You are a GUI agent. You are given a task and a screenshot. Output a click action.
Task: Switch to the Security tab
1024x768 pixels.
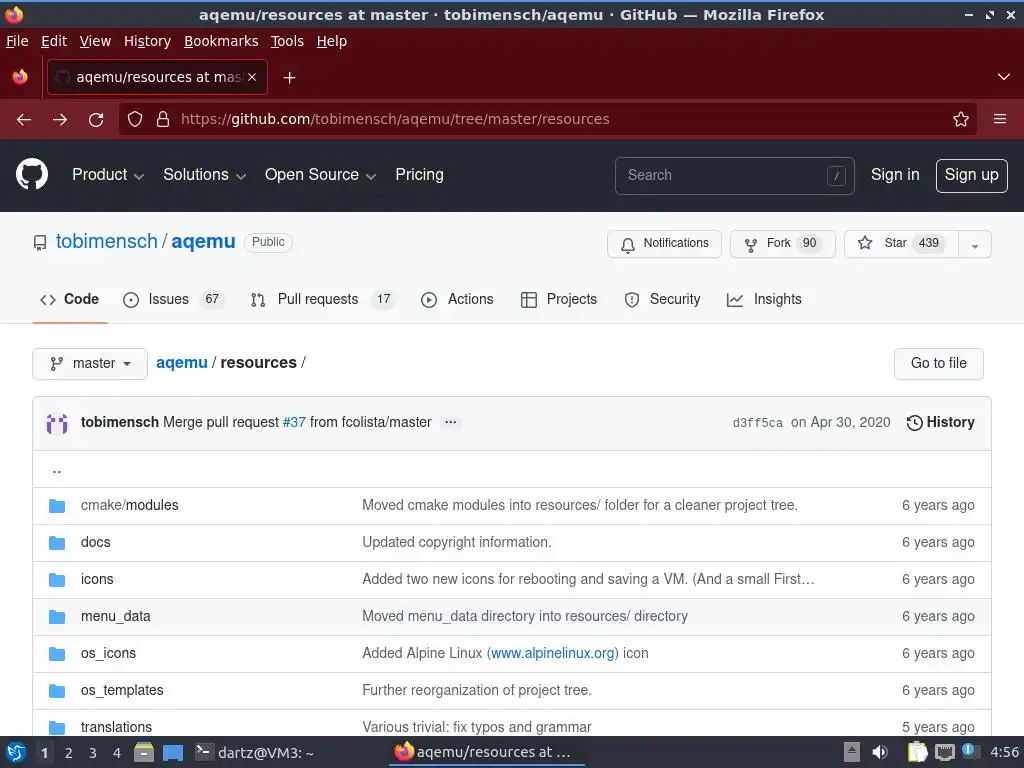pyautogui.click(x=662, y=299)
